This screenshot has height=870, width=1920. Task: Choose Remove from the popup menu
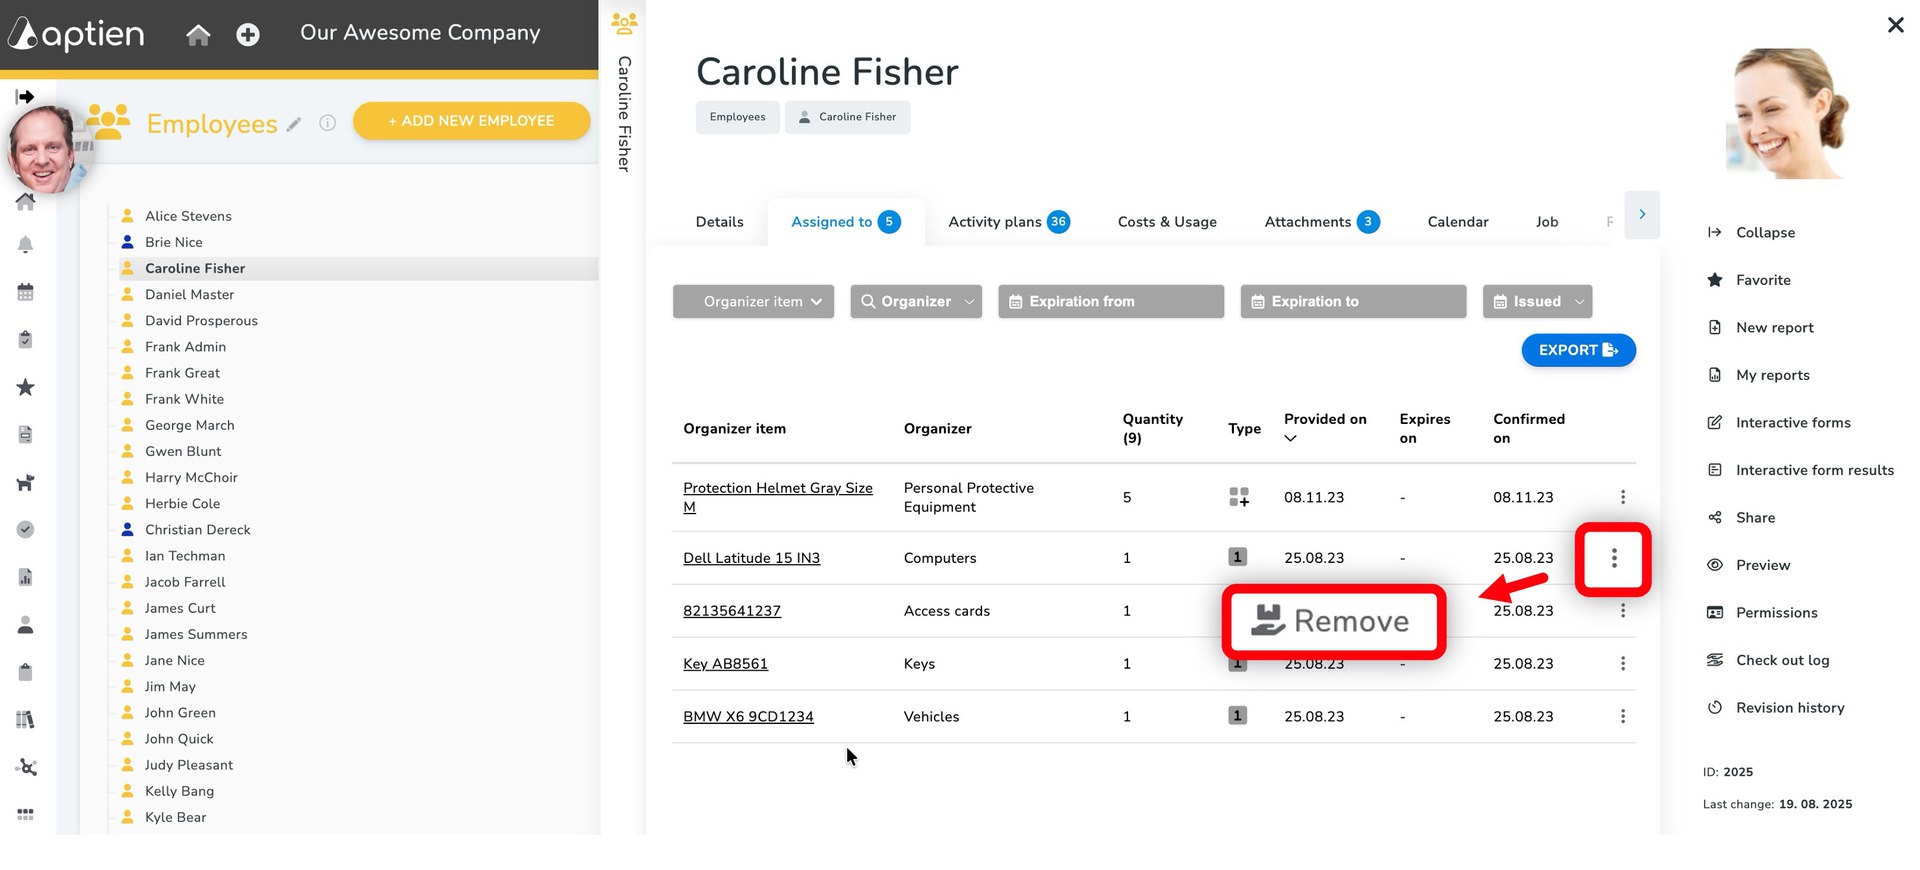[1333, 621]
